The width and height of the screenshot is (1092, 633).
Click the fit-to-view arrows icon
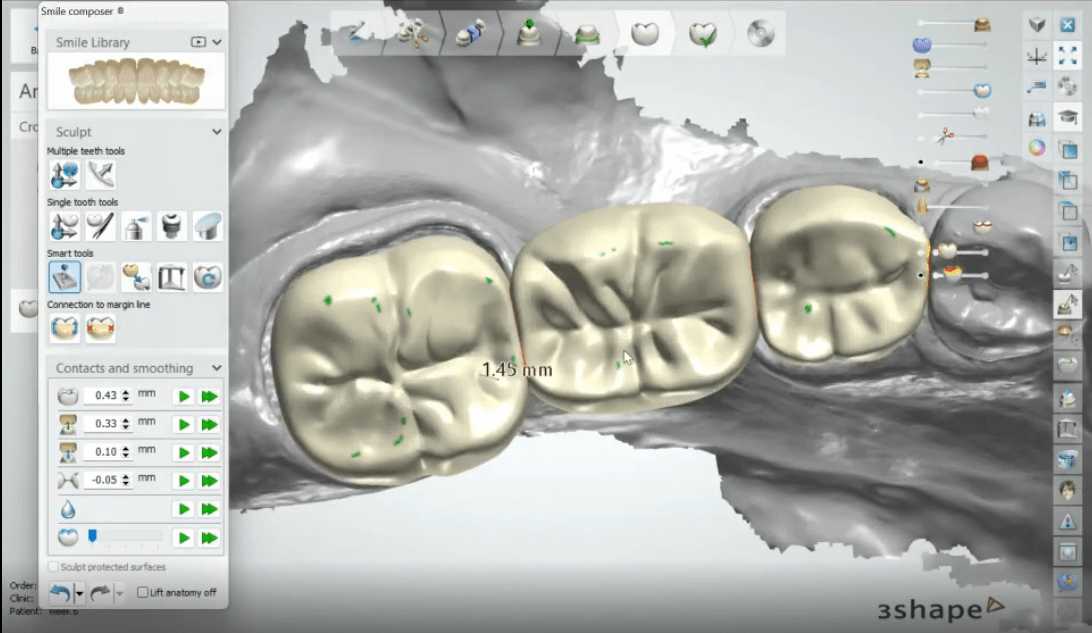point(1067,57)
